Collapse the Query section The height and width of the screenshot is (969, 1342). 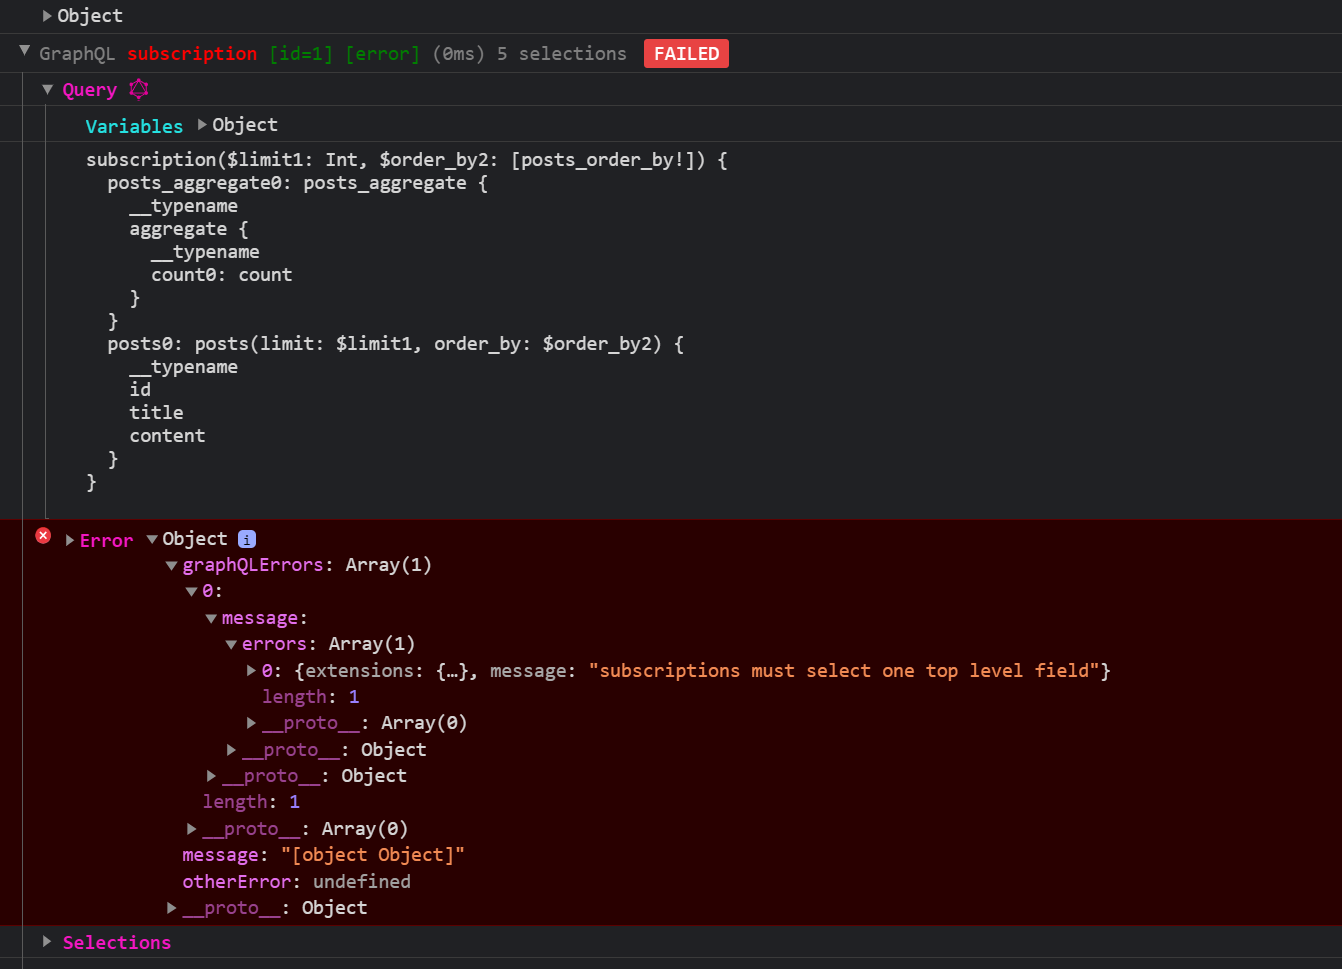point(47,89)
